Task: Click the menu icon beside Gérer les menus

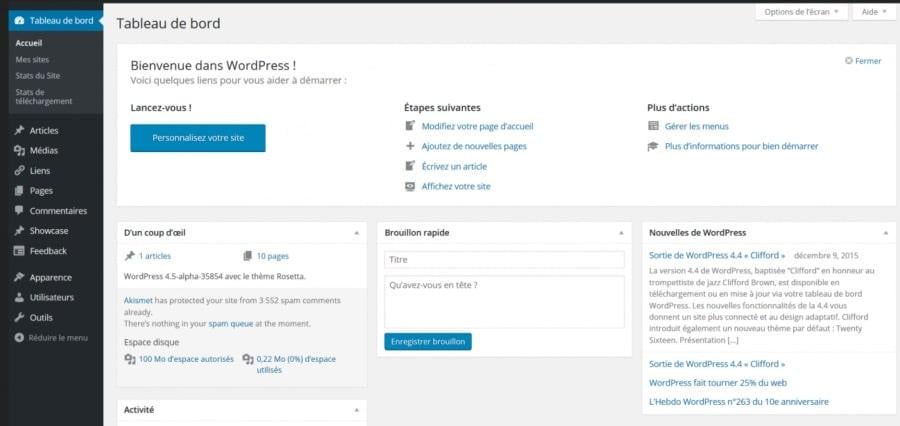Action: pyautogui.click(x=653, y=126)
